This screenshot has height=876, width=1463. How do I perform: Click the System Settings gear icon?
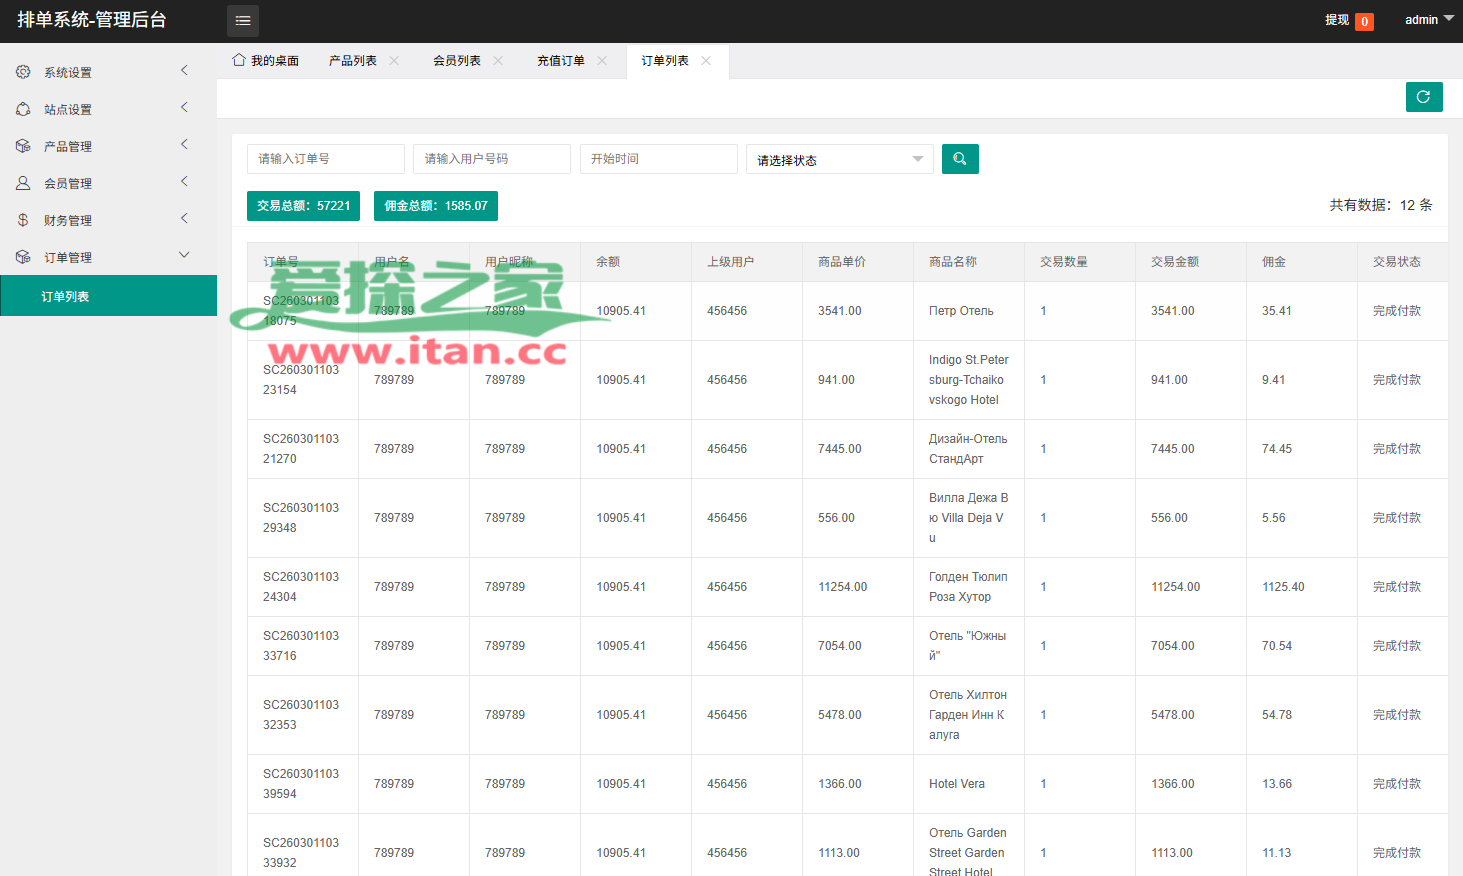click(x=23, y=72)
